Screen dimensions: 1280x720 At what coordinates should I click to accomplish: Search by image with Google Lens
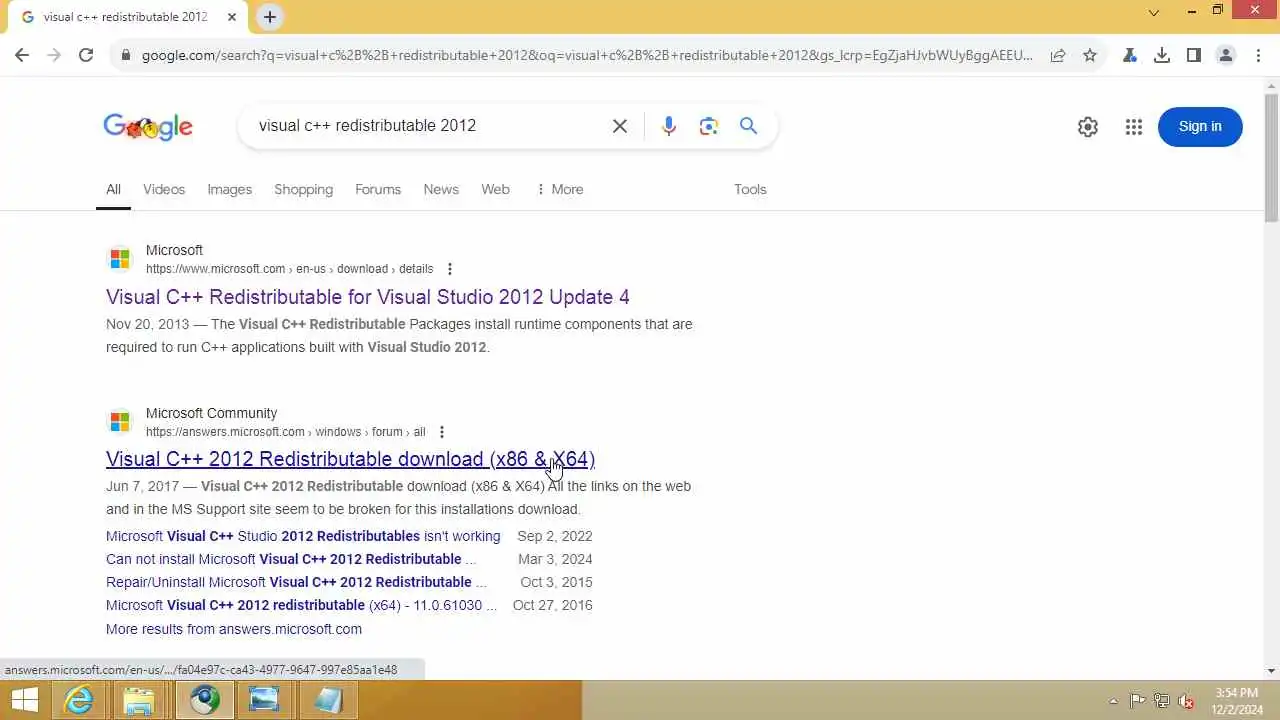point(709,126)
